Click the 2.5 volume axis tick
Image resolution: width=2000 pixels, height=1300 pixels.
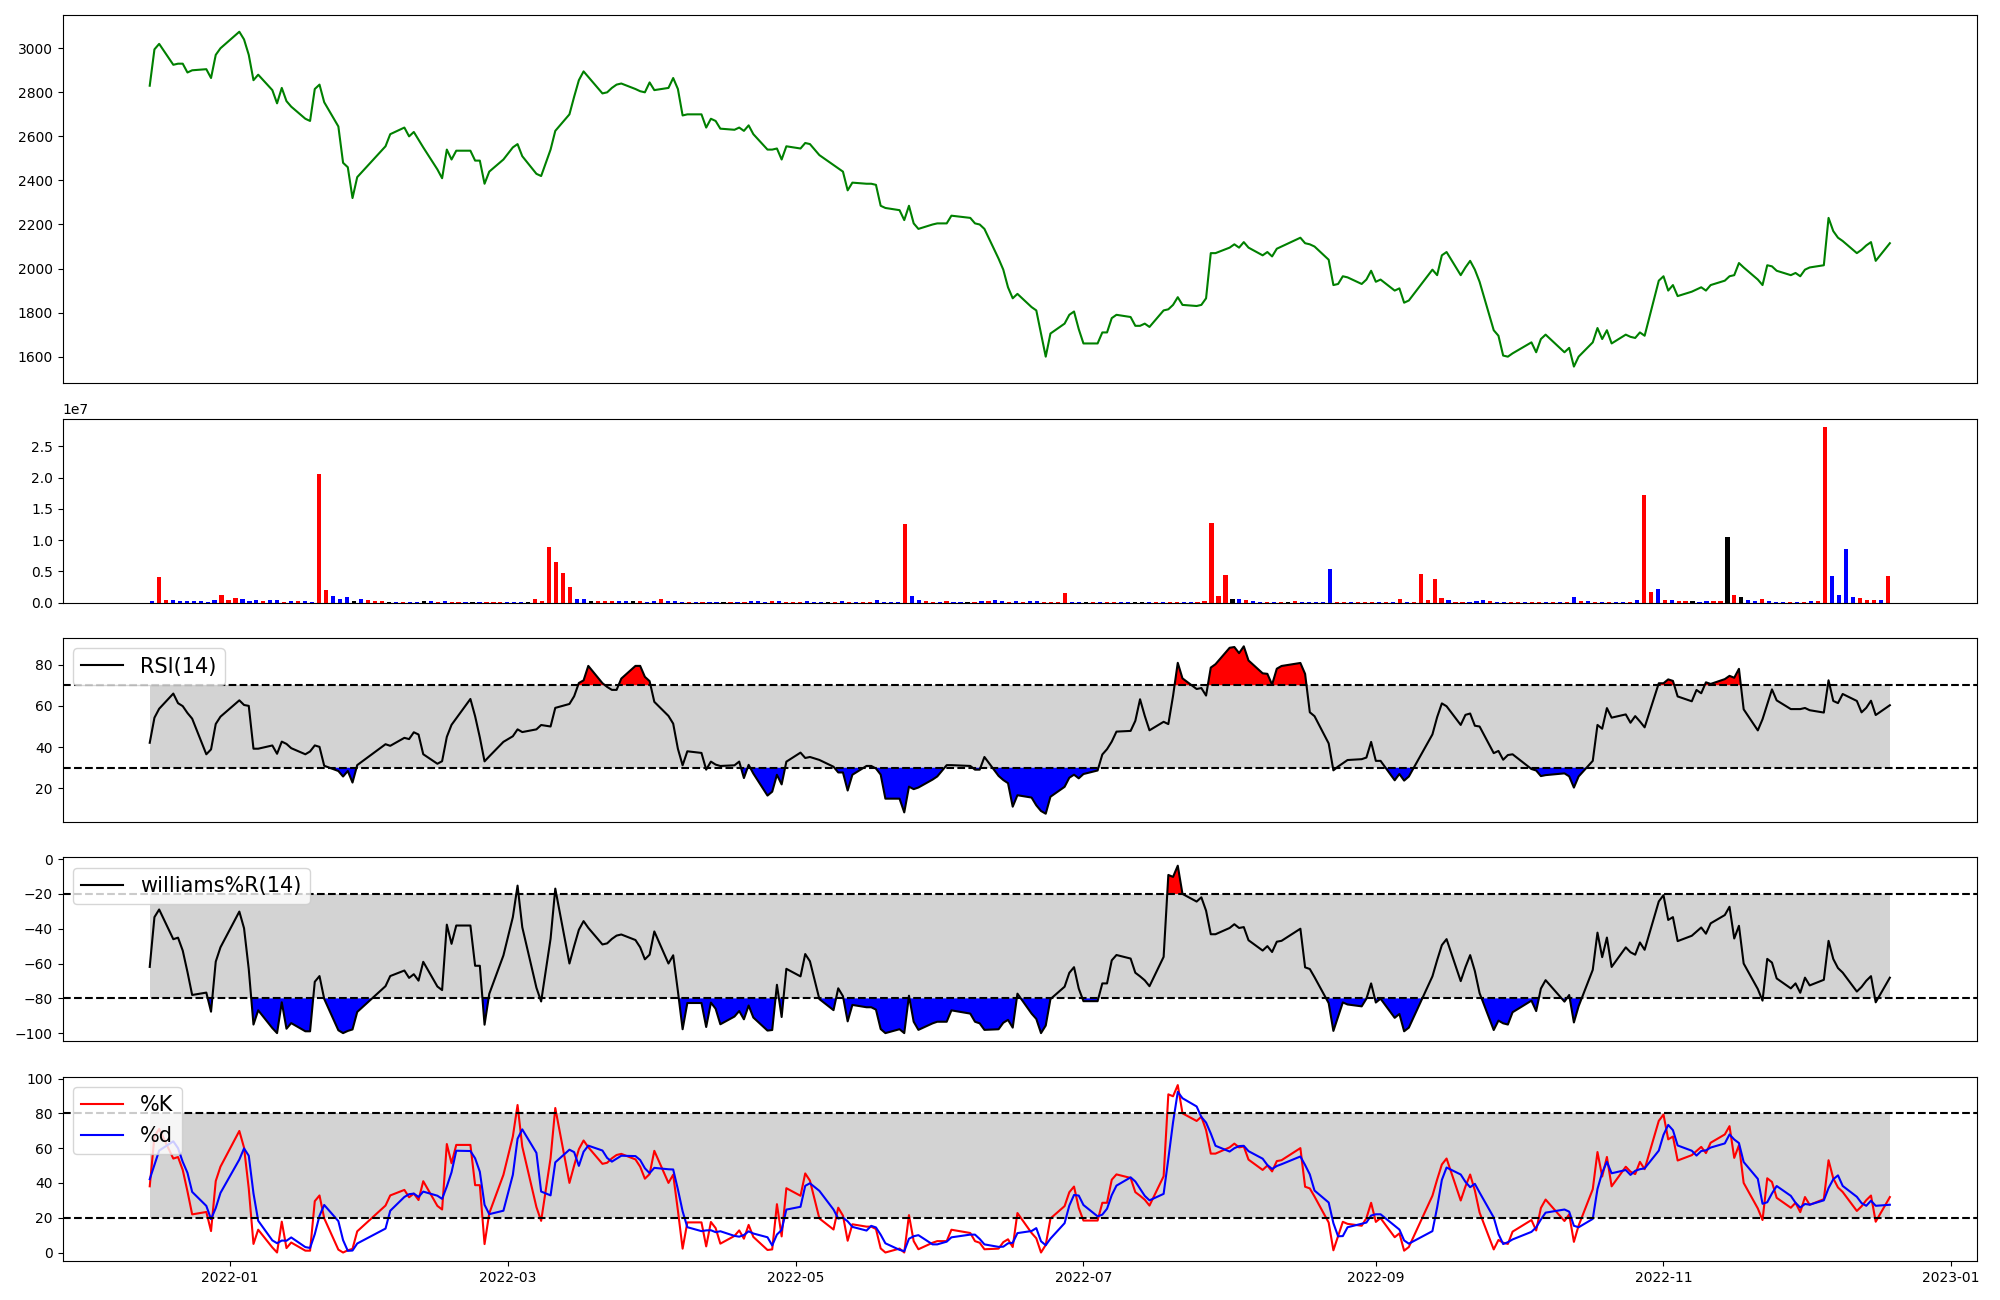pyautogui.click(x=41, y=447)
